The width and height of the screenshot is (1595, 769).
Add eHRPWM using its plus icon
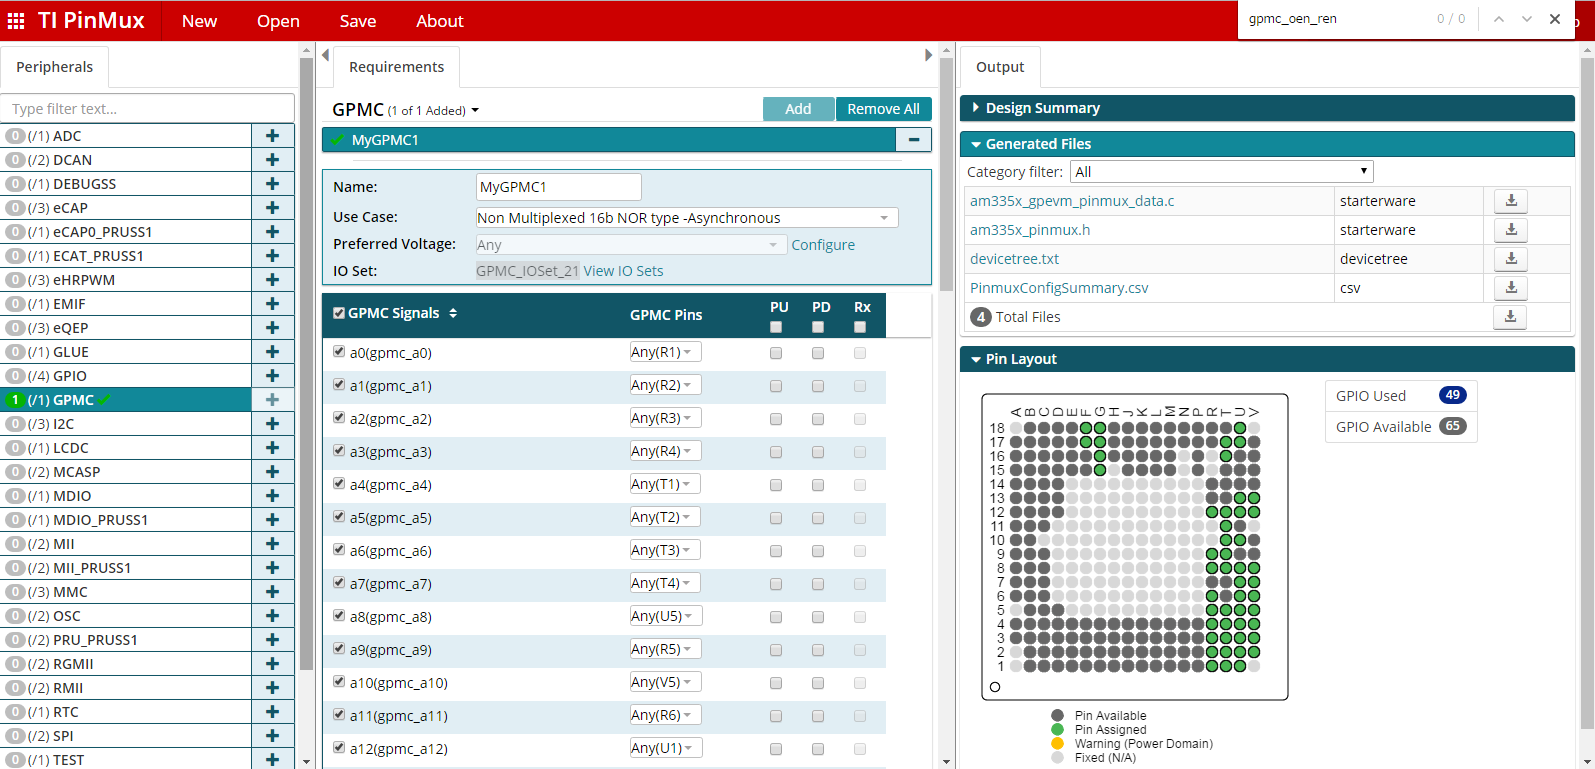click(x=272, y=280)
